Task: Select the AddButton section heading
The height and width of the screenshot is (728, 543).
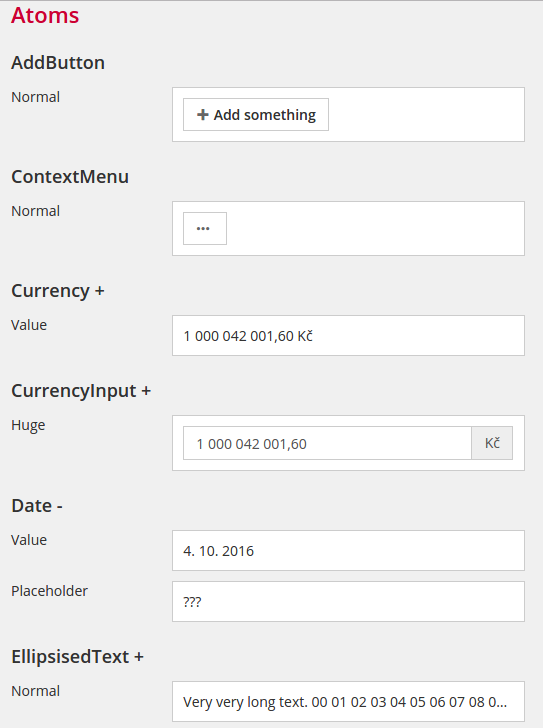Action: (x=58, y=63)
